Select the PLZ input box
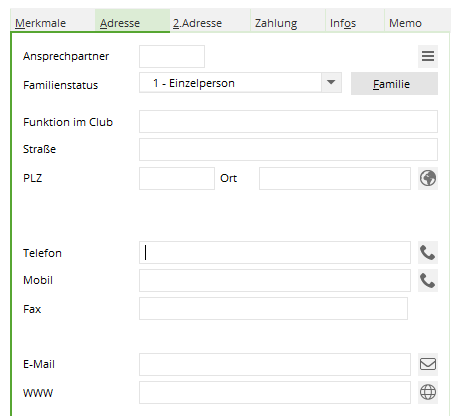This screenshot has height=416, width=458. click(x=177, y=178)
